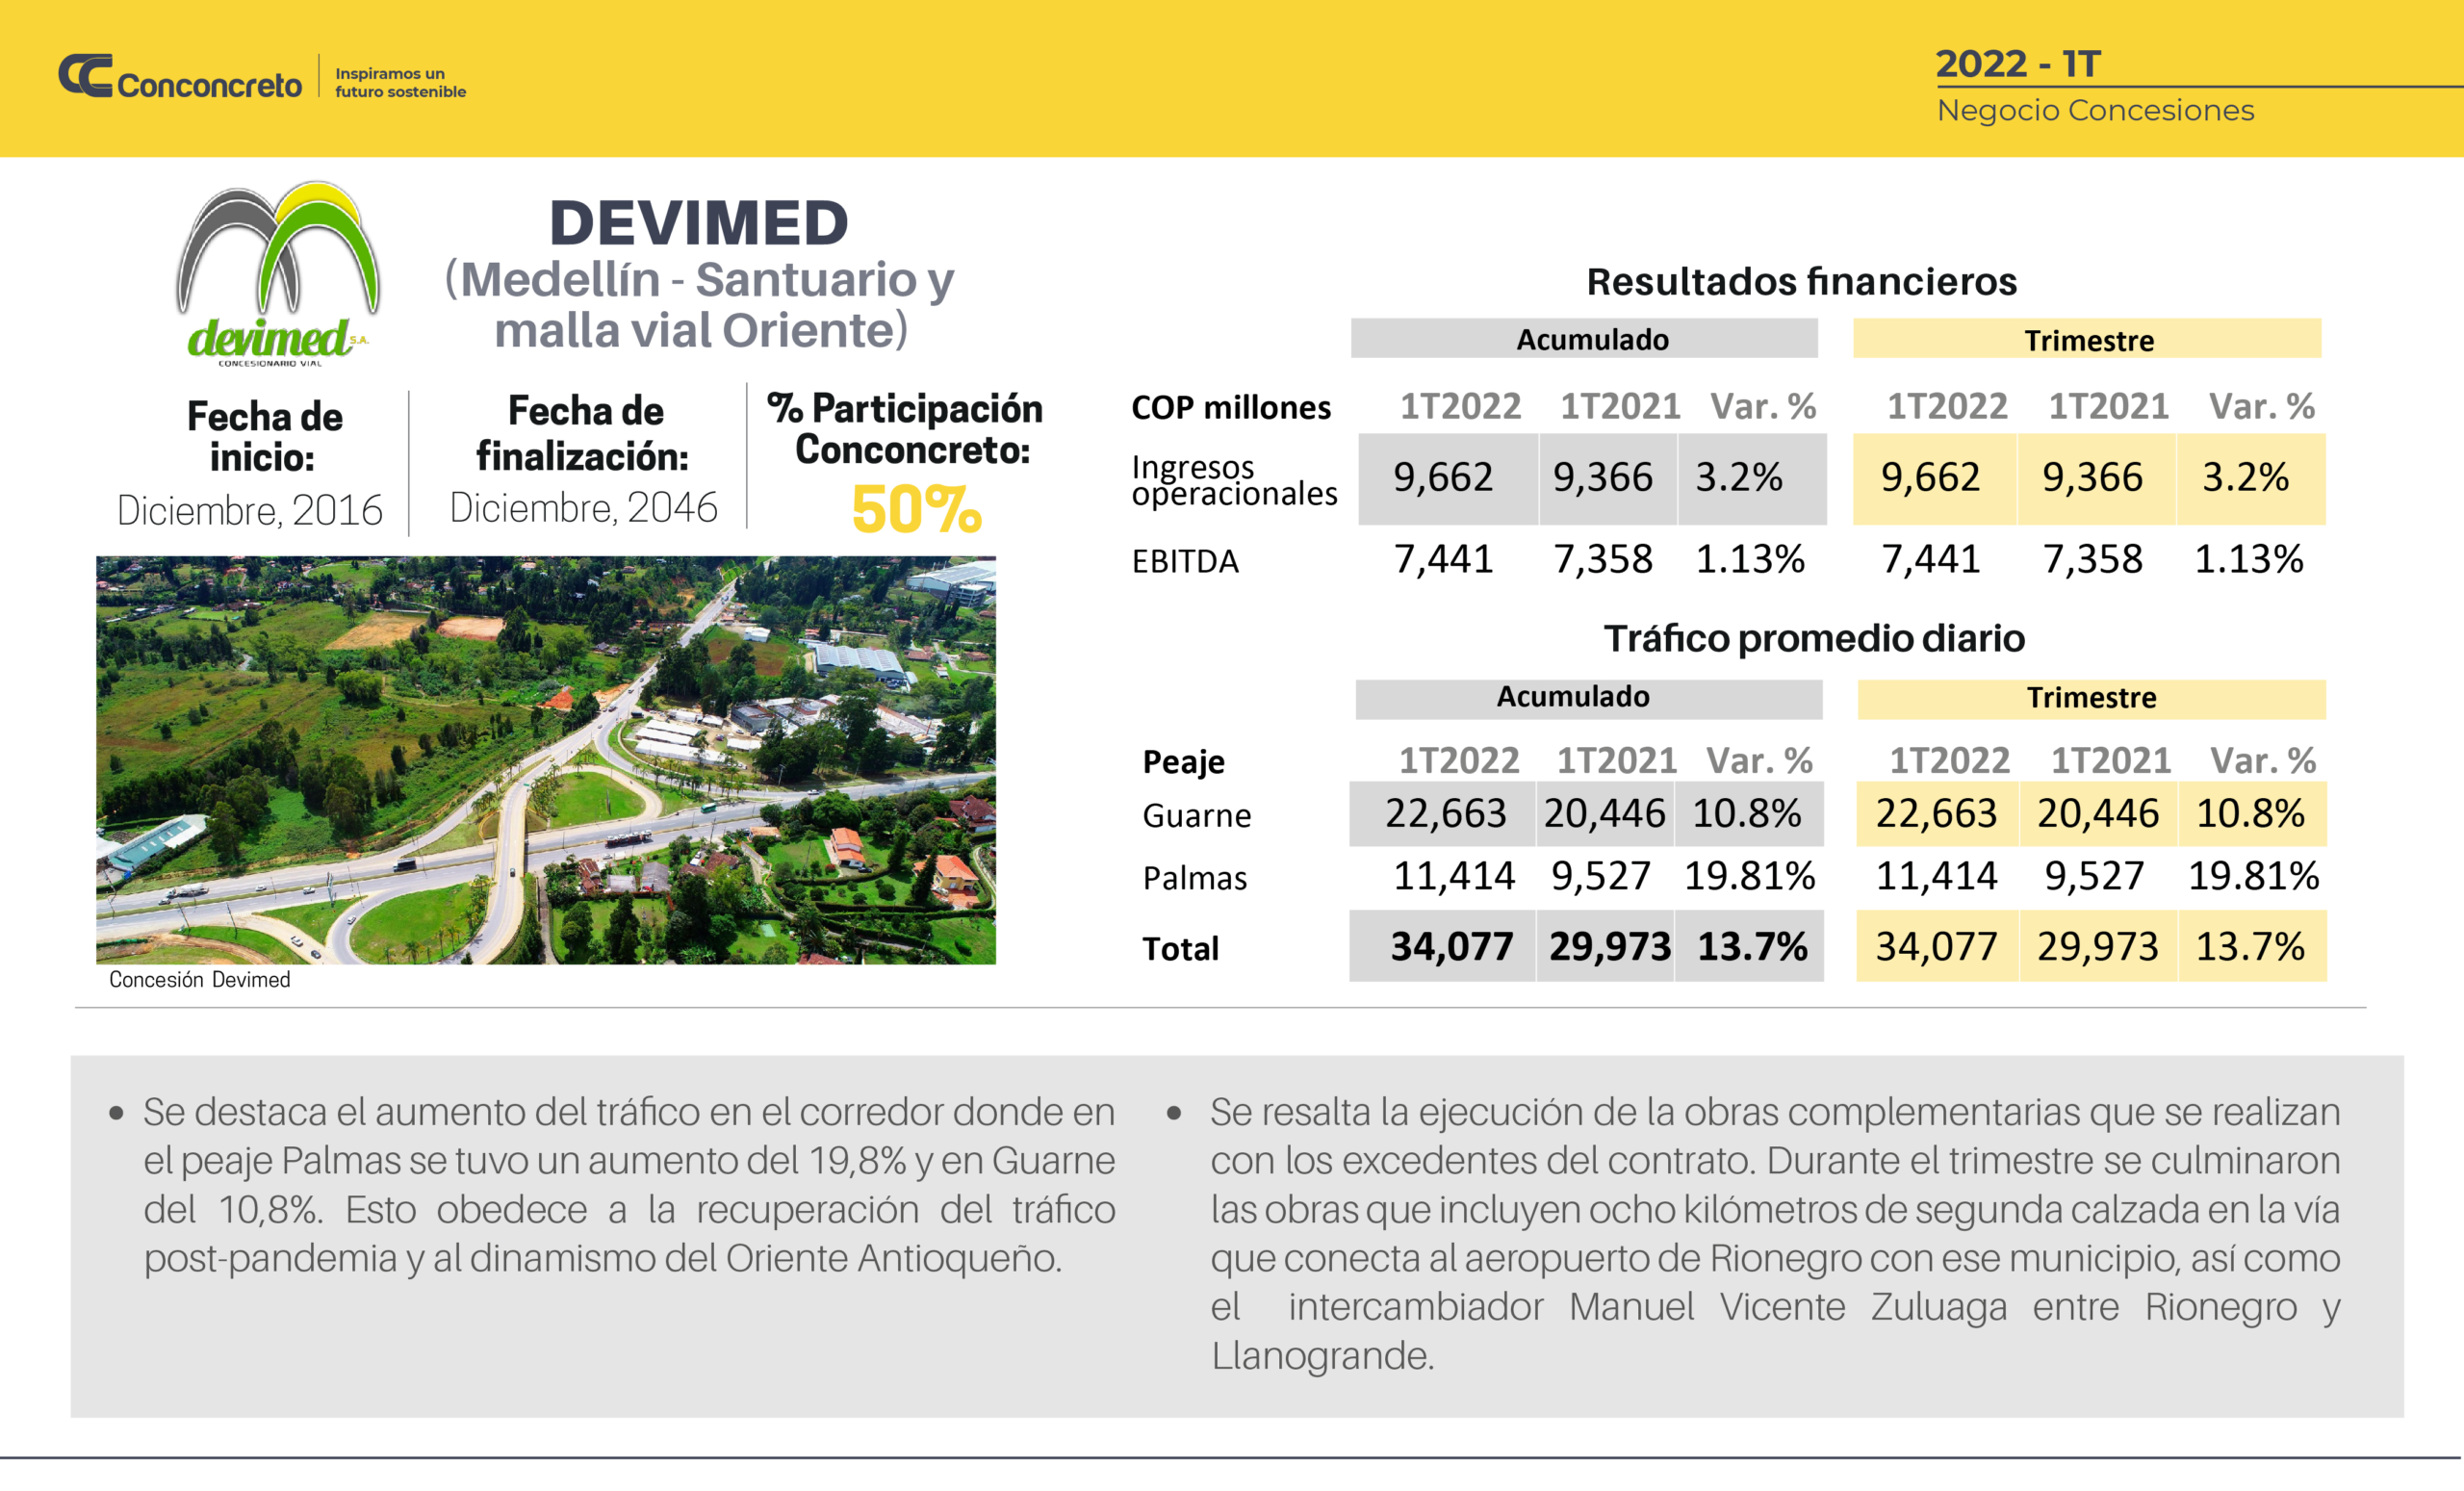Click the Guarne toll row label
The height and width of the screenshot is (1491, 2464).
click(x=1196, y=816)
